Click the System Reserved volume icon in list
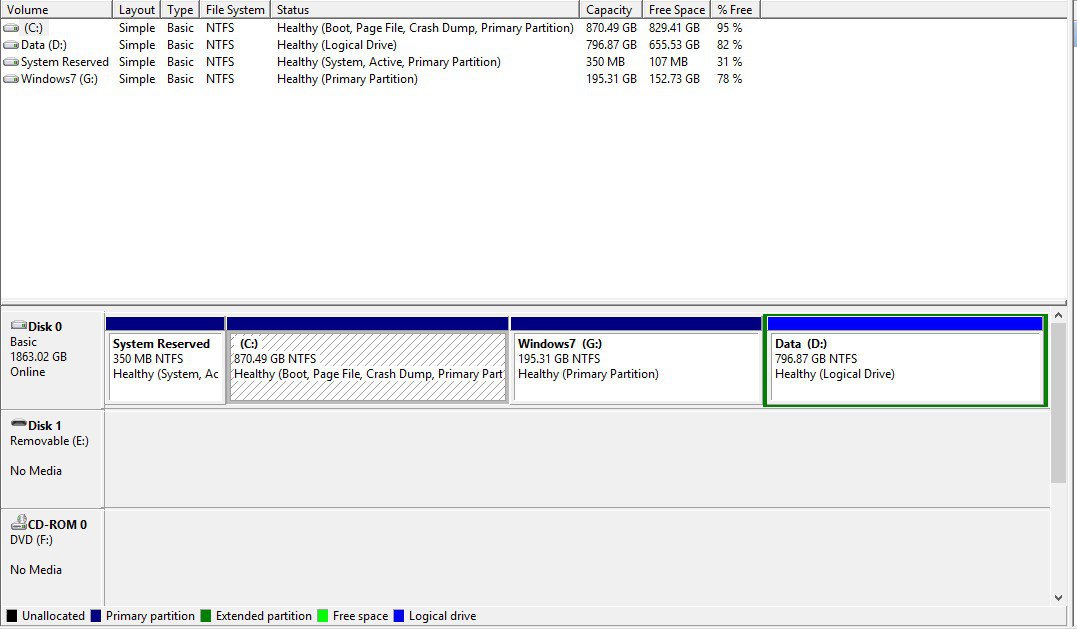The image size is (1077, 629). [x=11, y=62]
